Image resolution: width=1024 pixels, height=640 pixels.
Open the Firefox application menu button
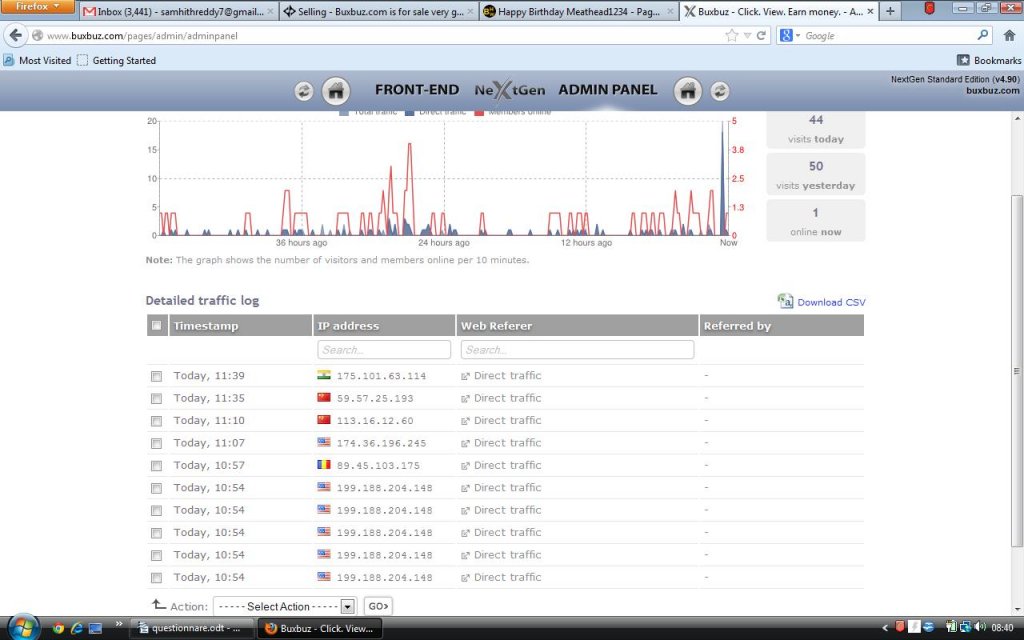37,7
